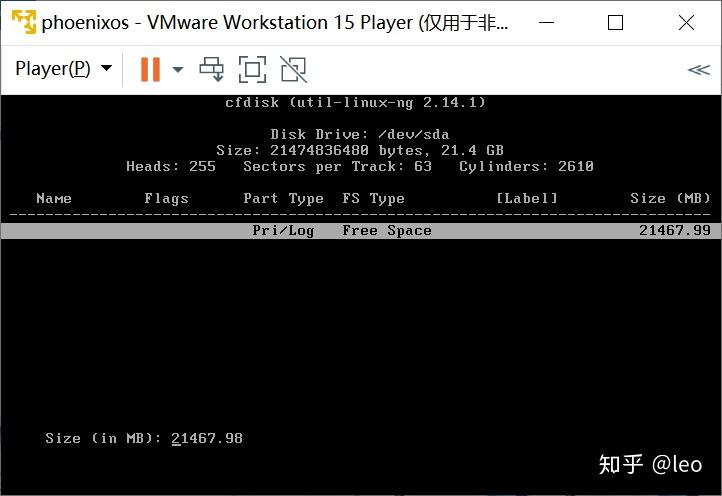Toggle Unity mode icon
722x496 pixels.
[293, 70]
